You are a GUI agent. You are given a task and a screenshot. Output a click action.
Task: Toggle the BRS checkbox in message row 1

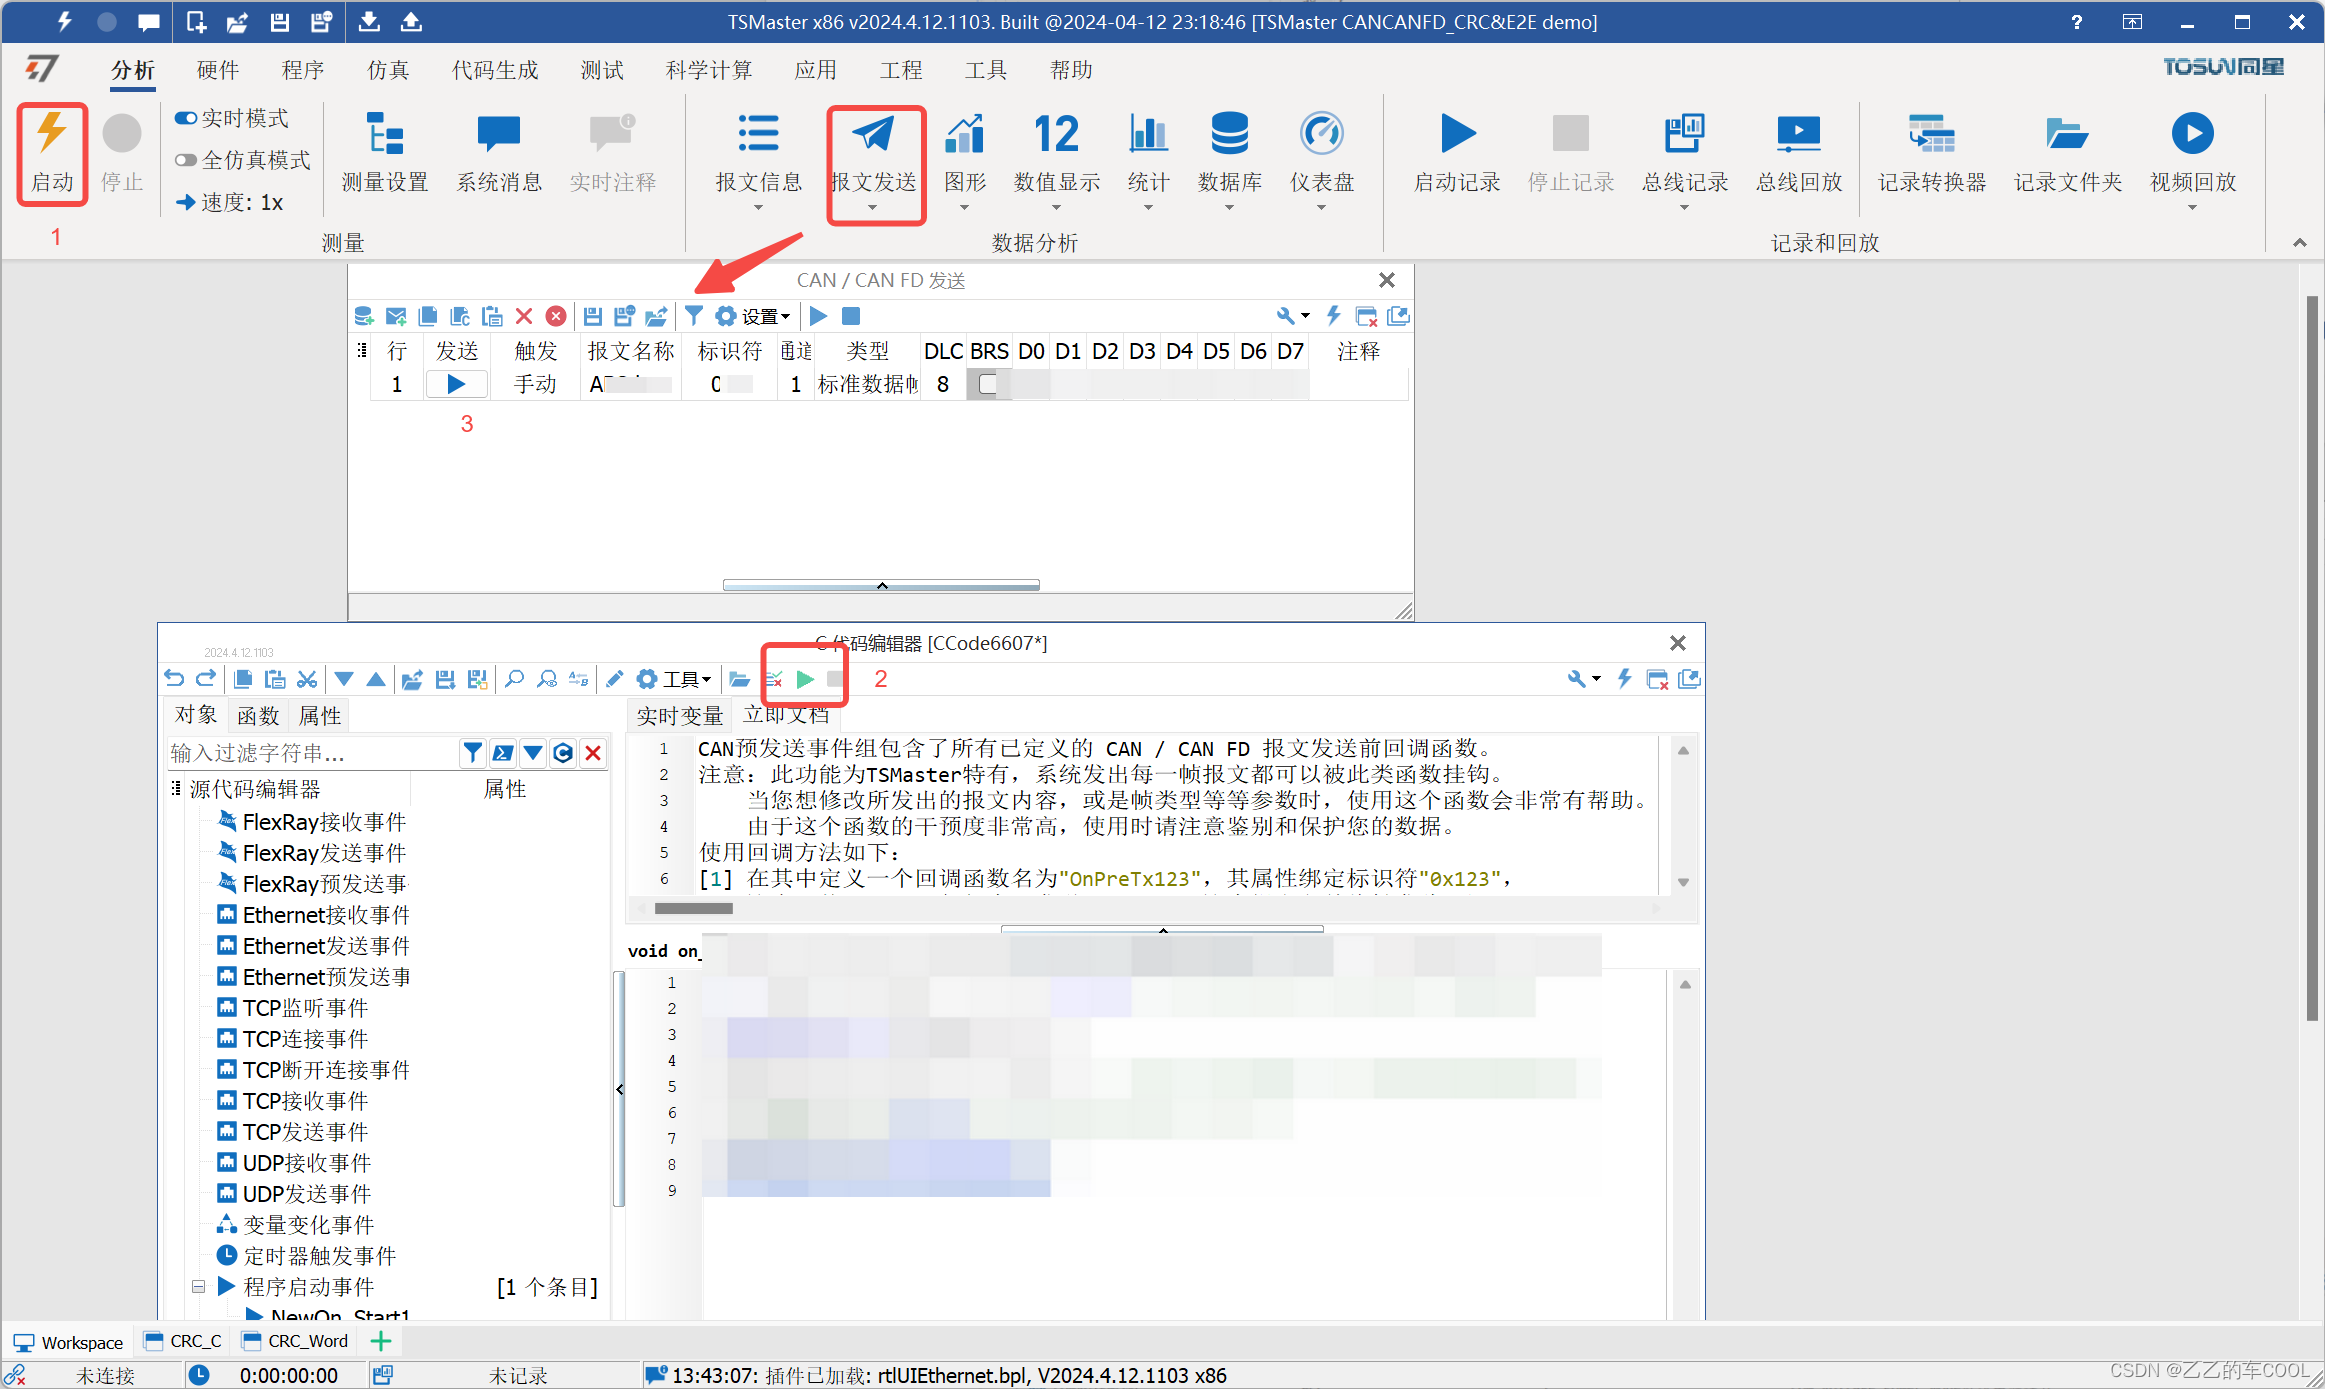point(988,384)
